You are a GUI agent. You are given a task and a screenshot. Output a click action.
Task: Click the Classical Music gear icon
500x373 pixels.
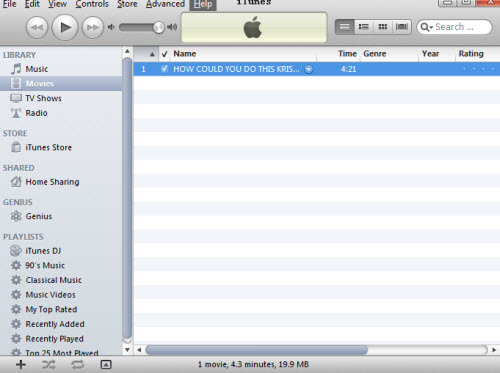tap(16, 280)
